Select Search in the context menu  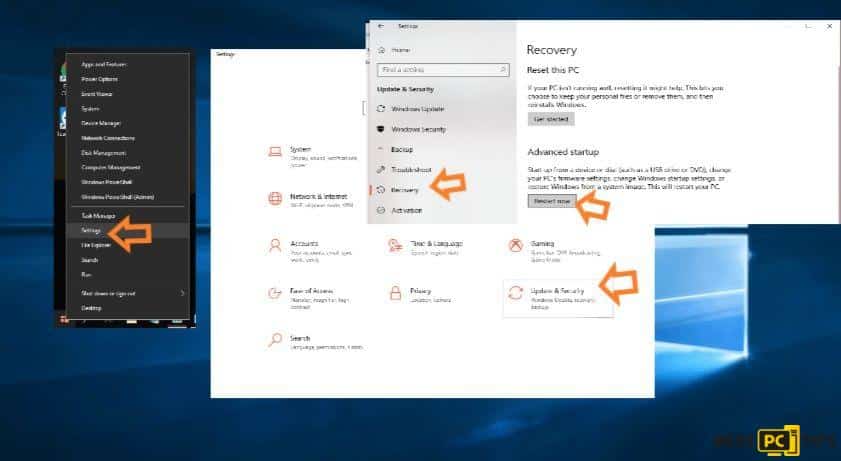tap(90, 260)
